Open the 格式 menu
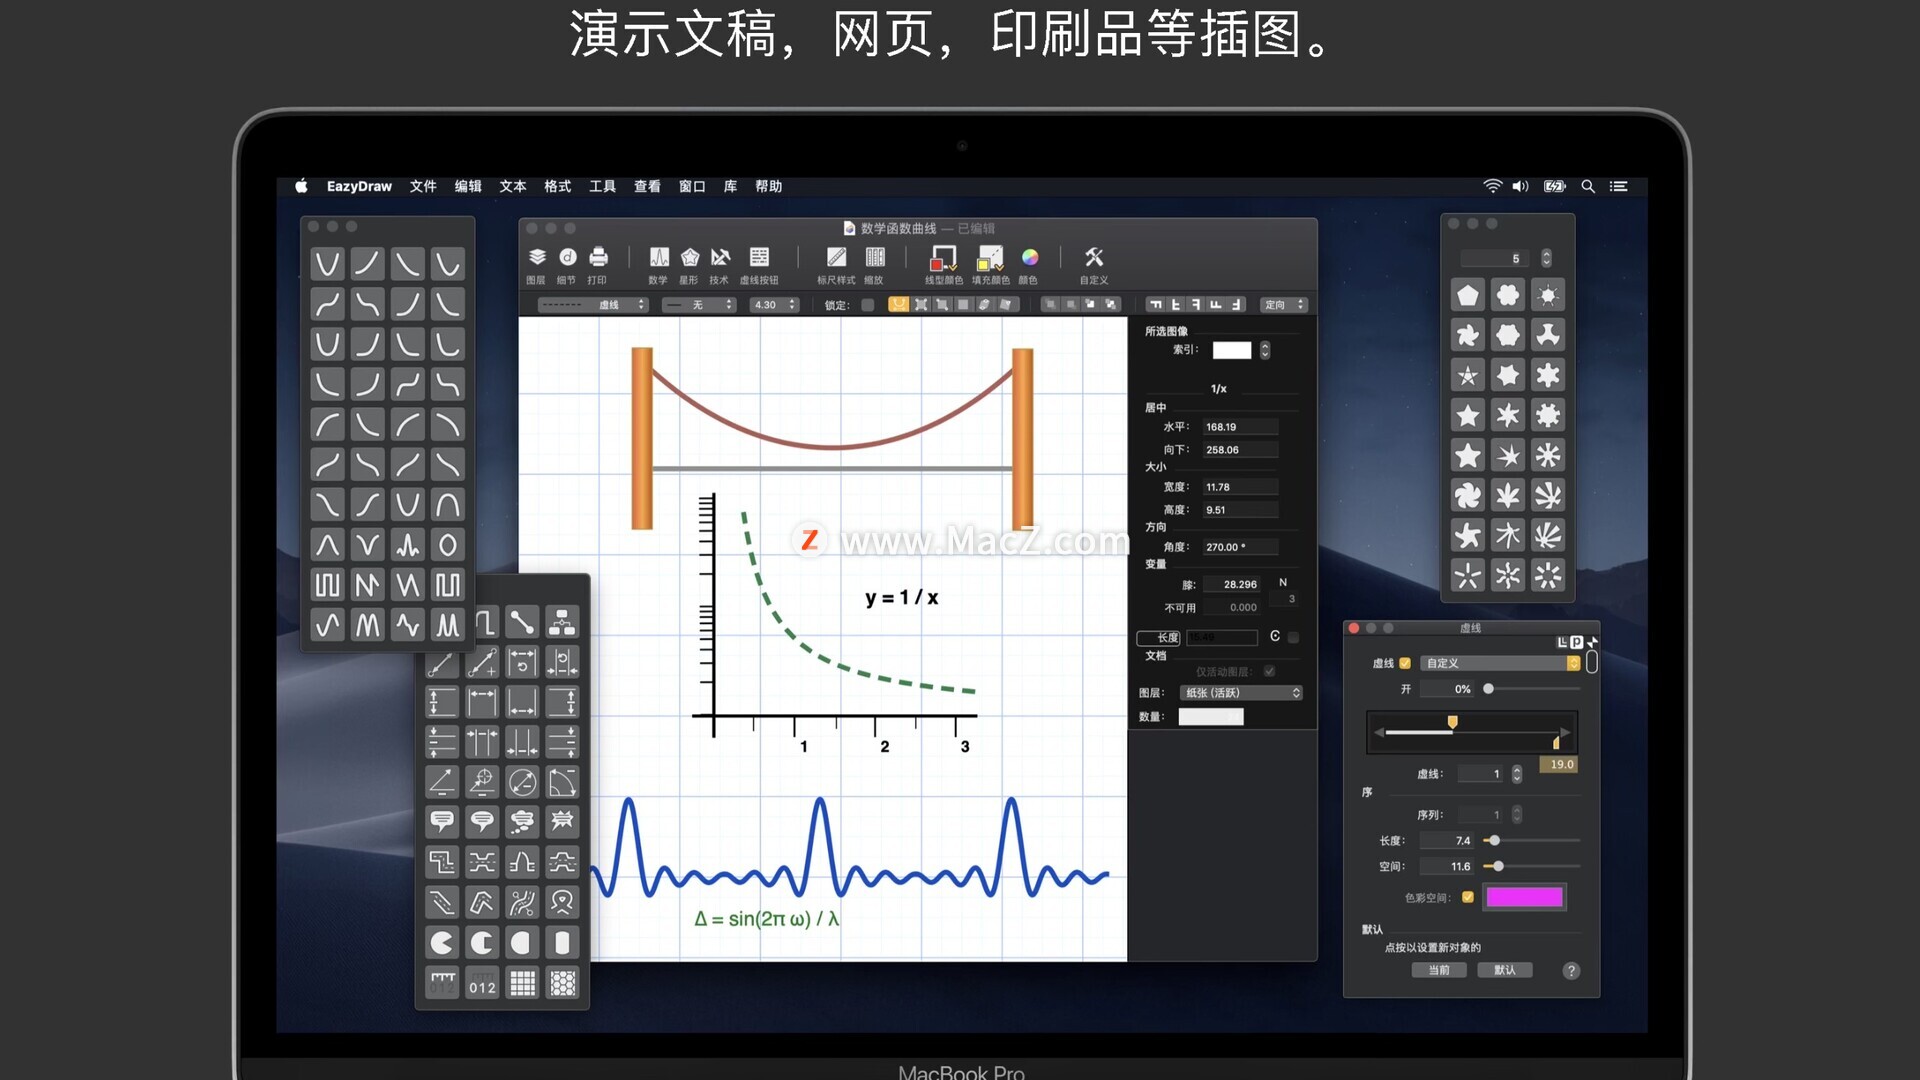Image resolution: width=1920 pixels, height=1080 pixels. pos(557,186)
